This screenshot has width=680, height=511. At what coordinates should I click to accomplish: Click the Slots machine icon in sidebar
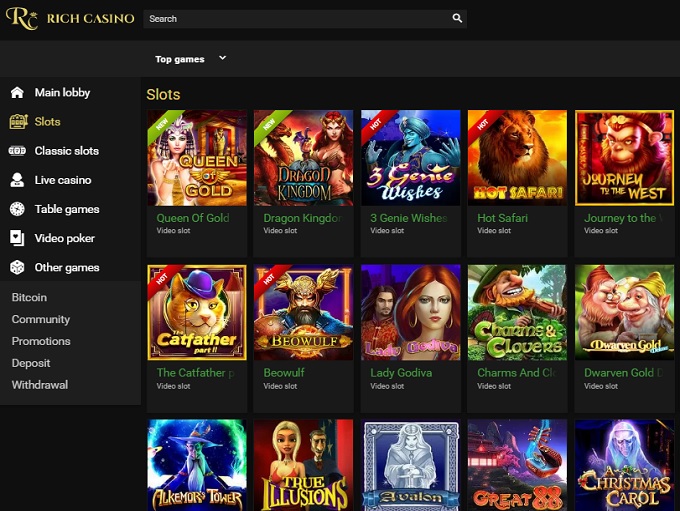(x=17, y=122)
